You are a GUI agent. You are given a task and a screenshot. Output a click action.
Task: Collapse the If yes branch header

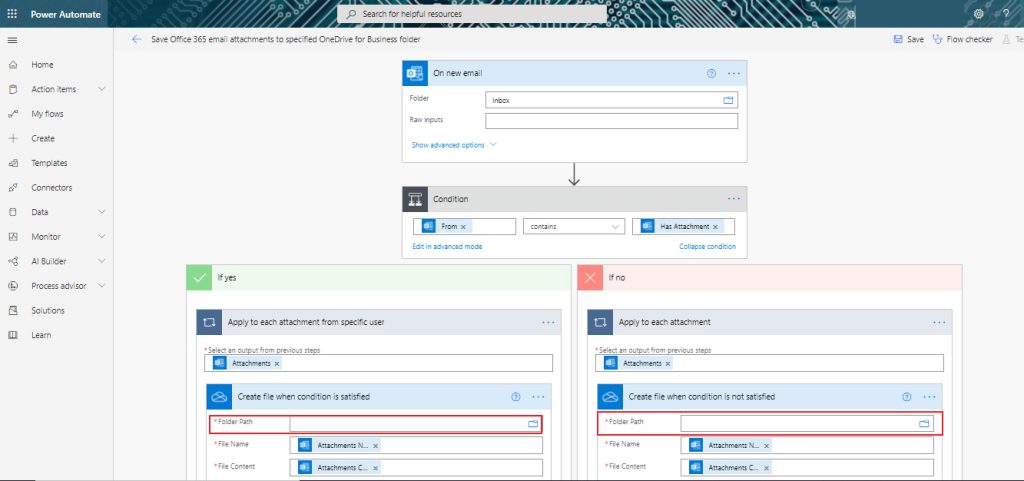pyautogui.click(x=378, y=277)
